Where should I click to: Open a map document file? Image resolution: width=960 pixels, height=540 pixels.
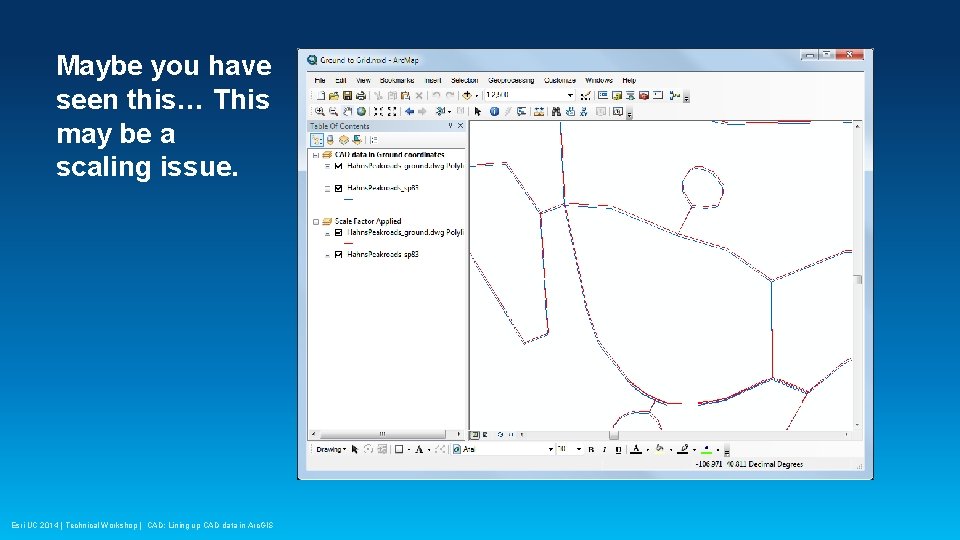(x=334, y=96)
